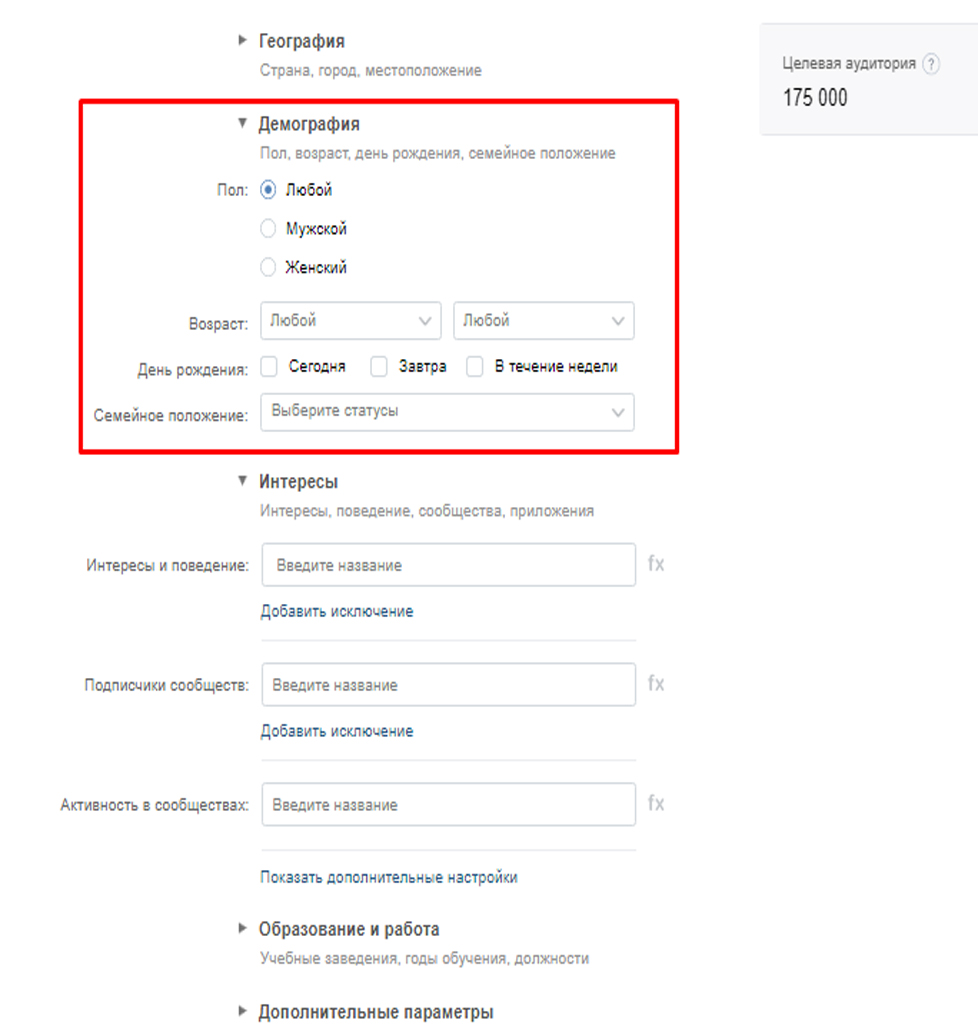The height and width of the screenshot is (1029, 978).
Task: Select the Любой gender radio button
Action: coord(268,189)
